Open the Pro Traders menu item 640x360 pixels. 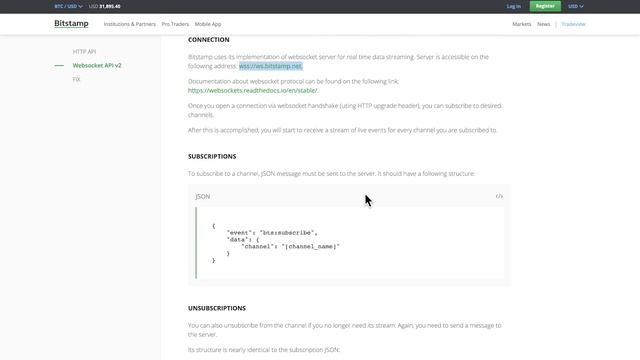tap(175, 24)
